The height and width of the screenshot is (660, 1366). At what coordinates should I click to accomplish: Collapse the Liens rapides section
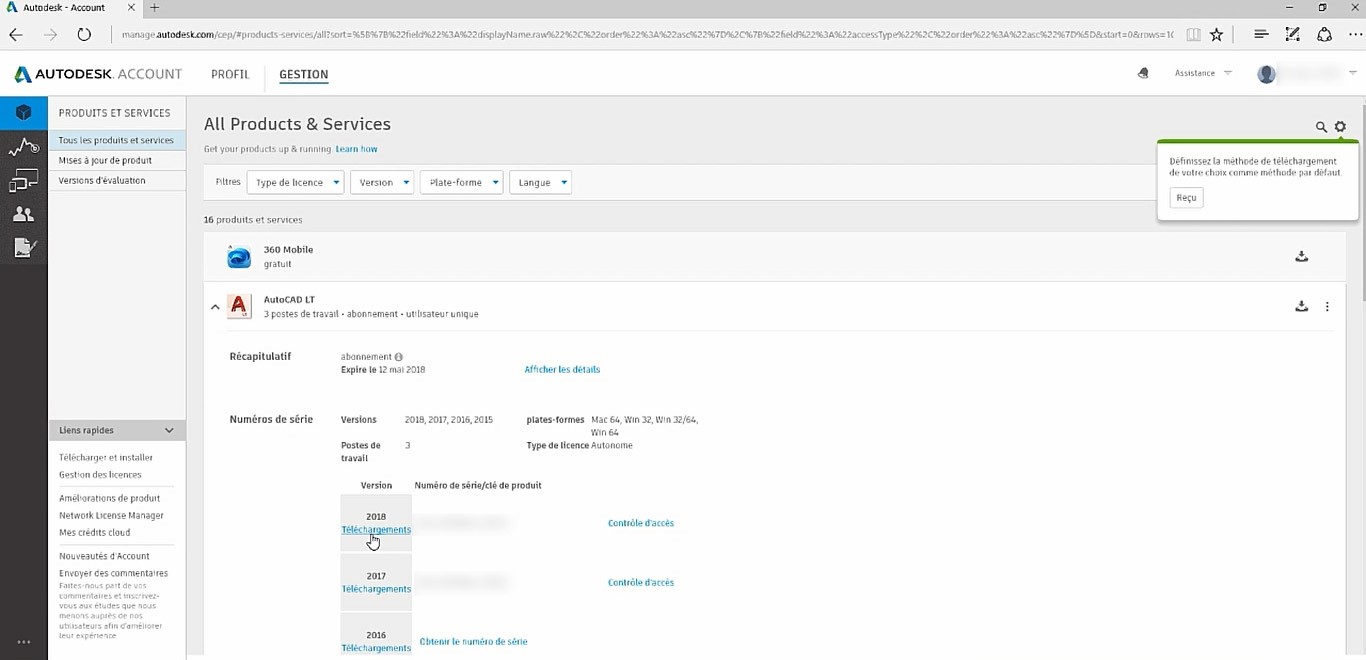[x=169, y=430]
